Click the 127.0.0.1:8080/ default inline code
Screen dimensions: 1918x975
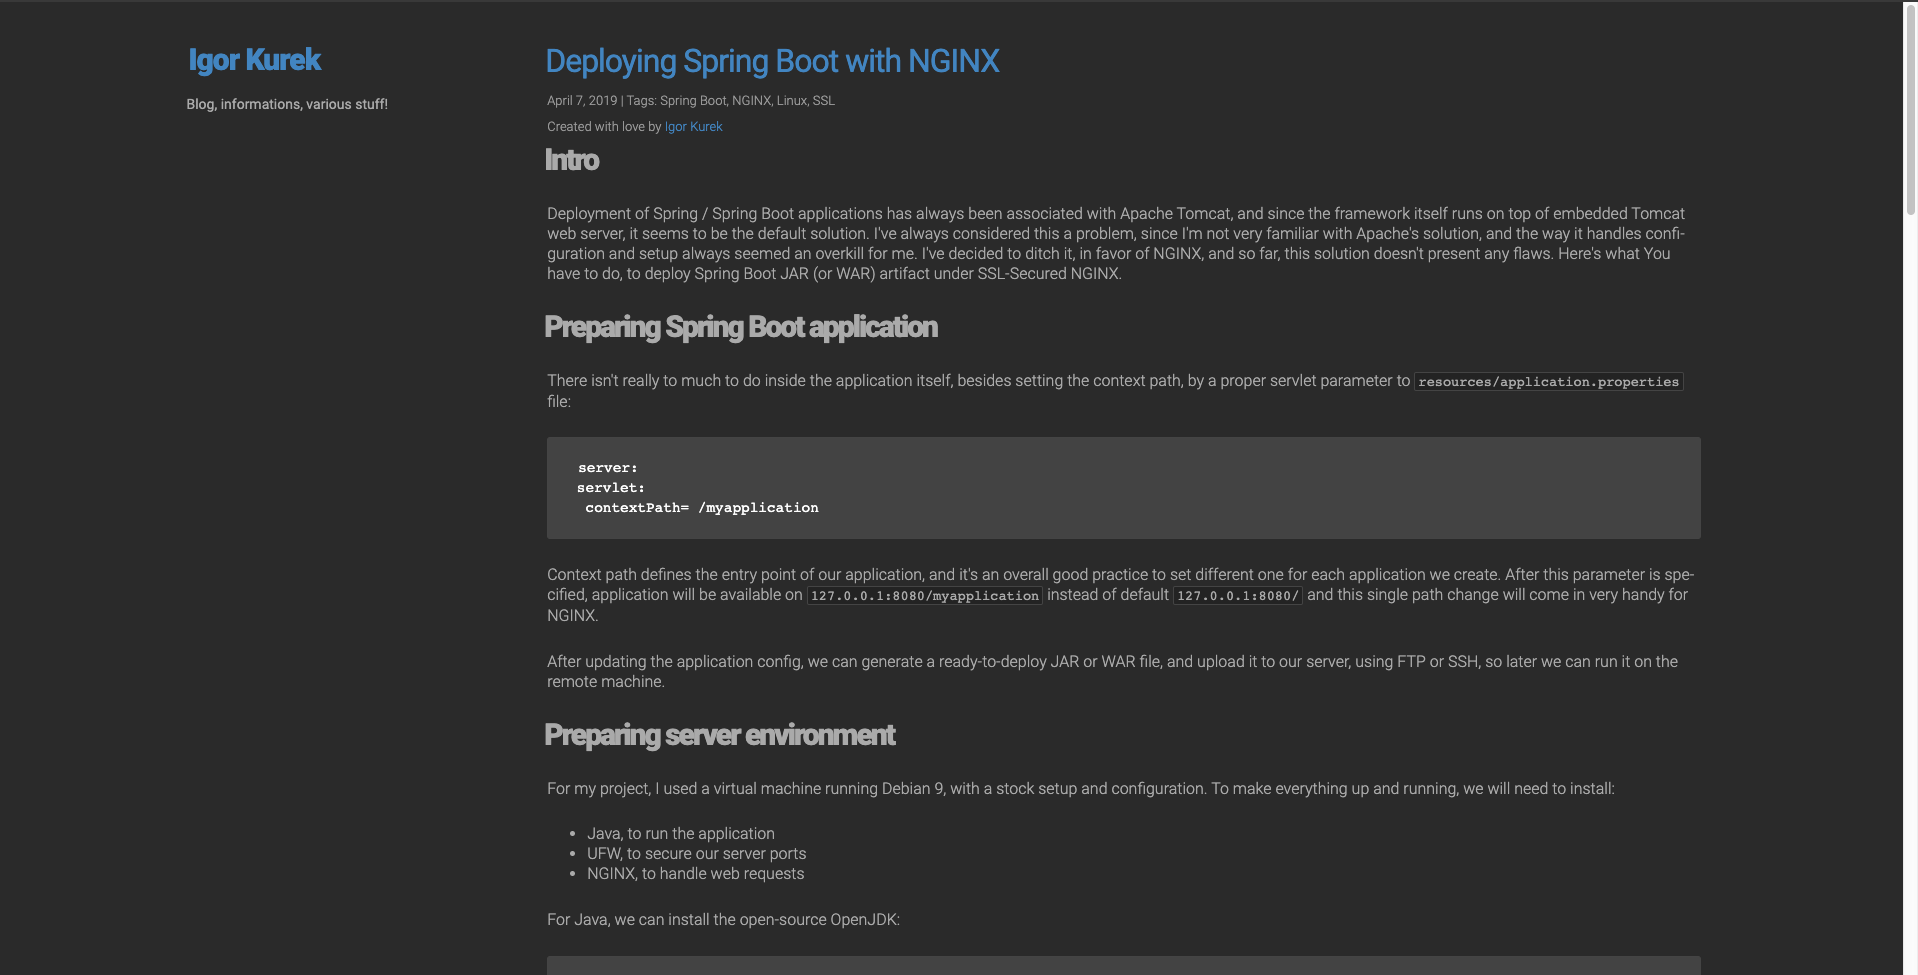point(1237,596)
